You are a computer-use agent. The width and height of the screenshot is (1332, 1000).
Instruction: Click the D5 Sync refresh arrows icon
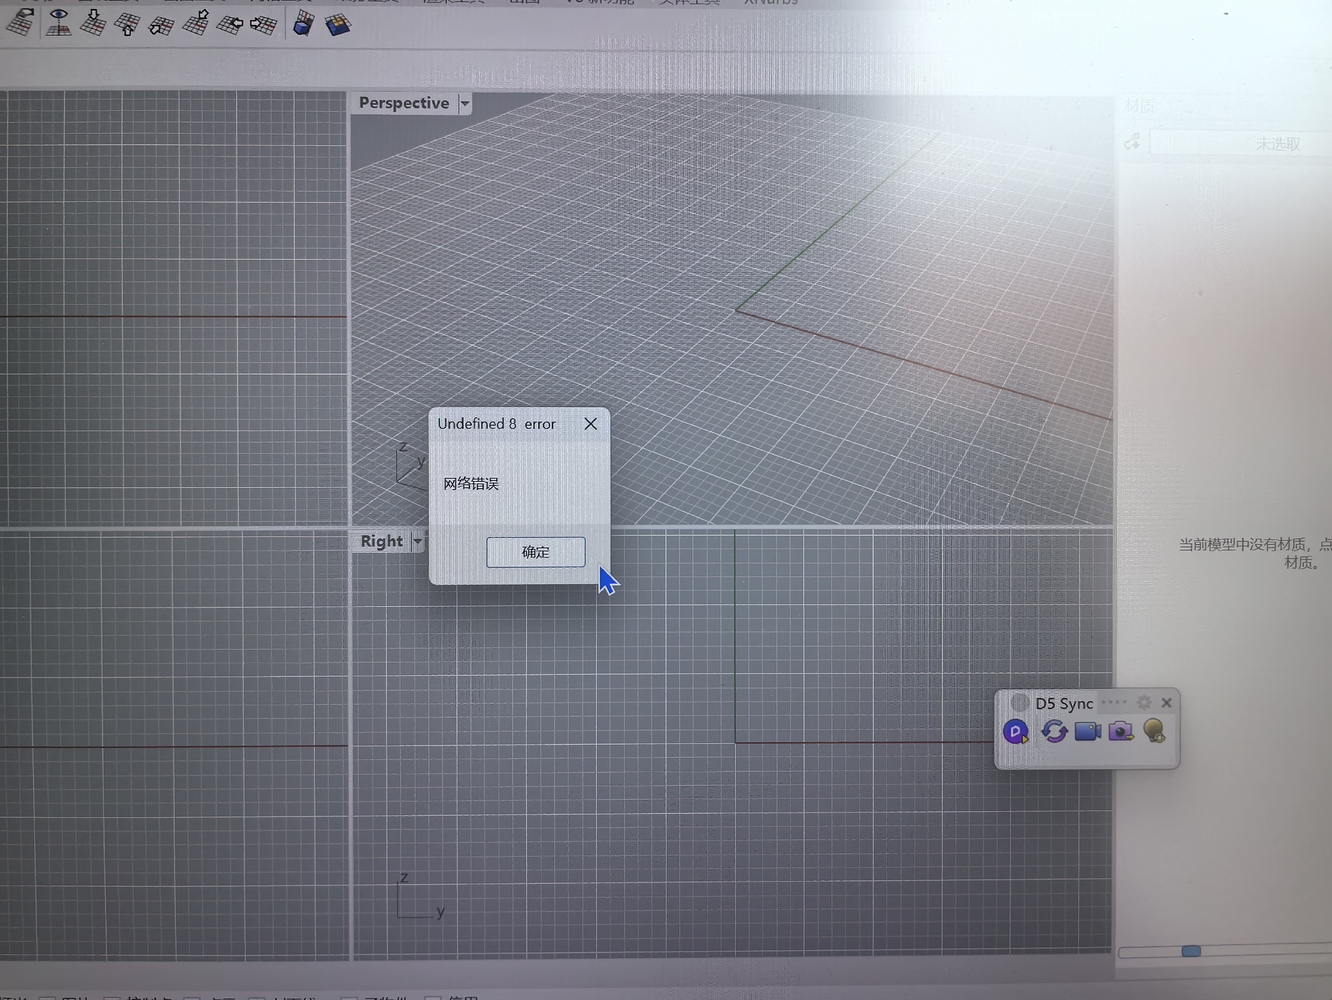click(1054, 732)
